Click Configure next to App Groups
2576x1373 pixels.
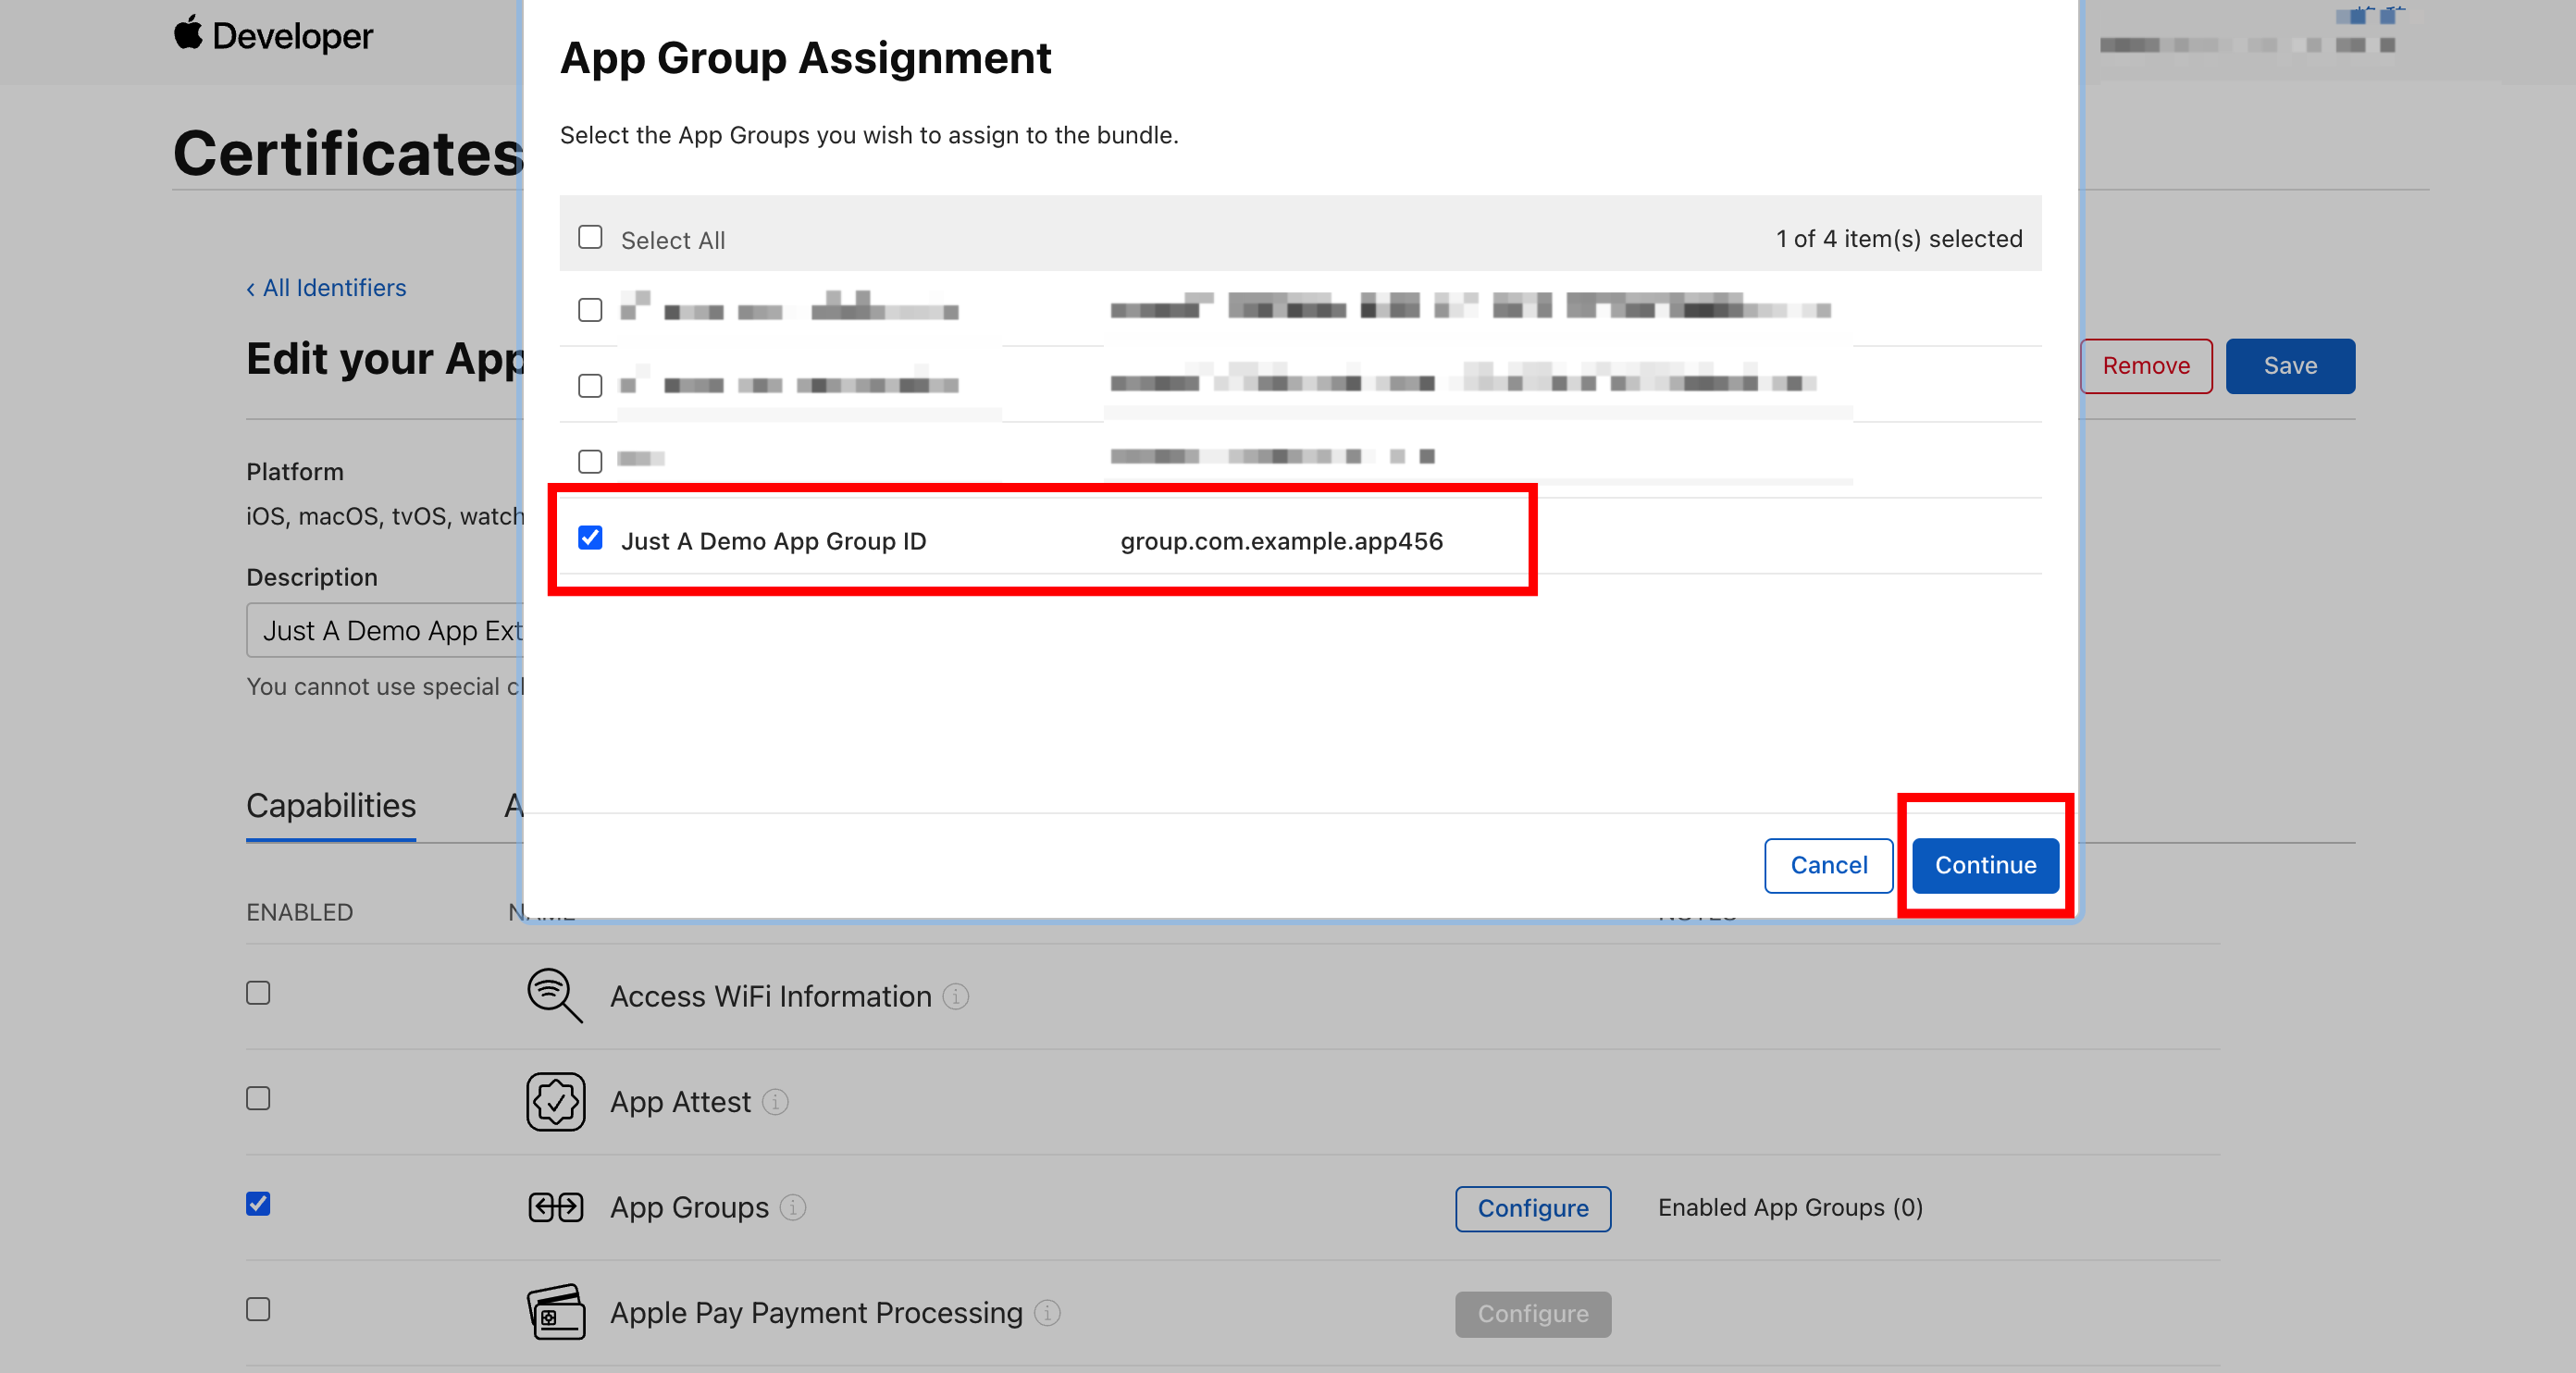1532,1208
